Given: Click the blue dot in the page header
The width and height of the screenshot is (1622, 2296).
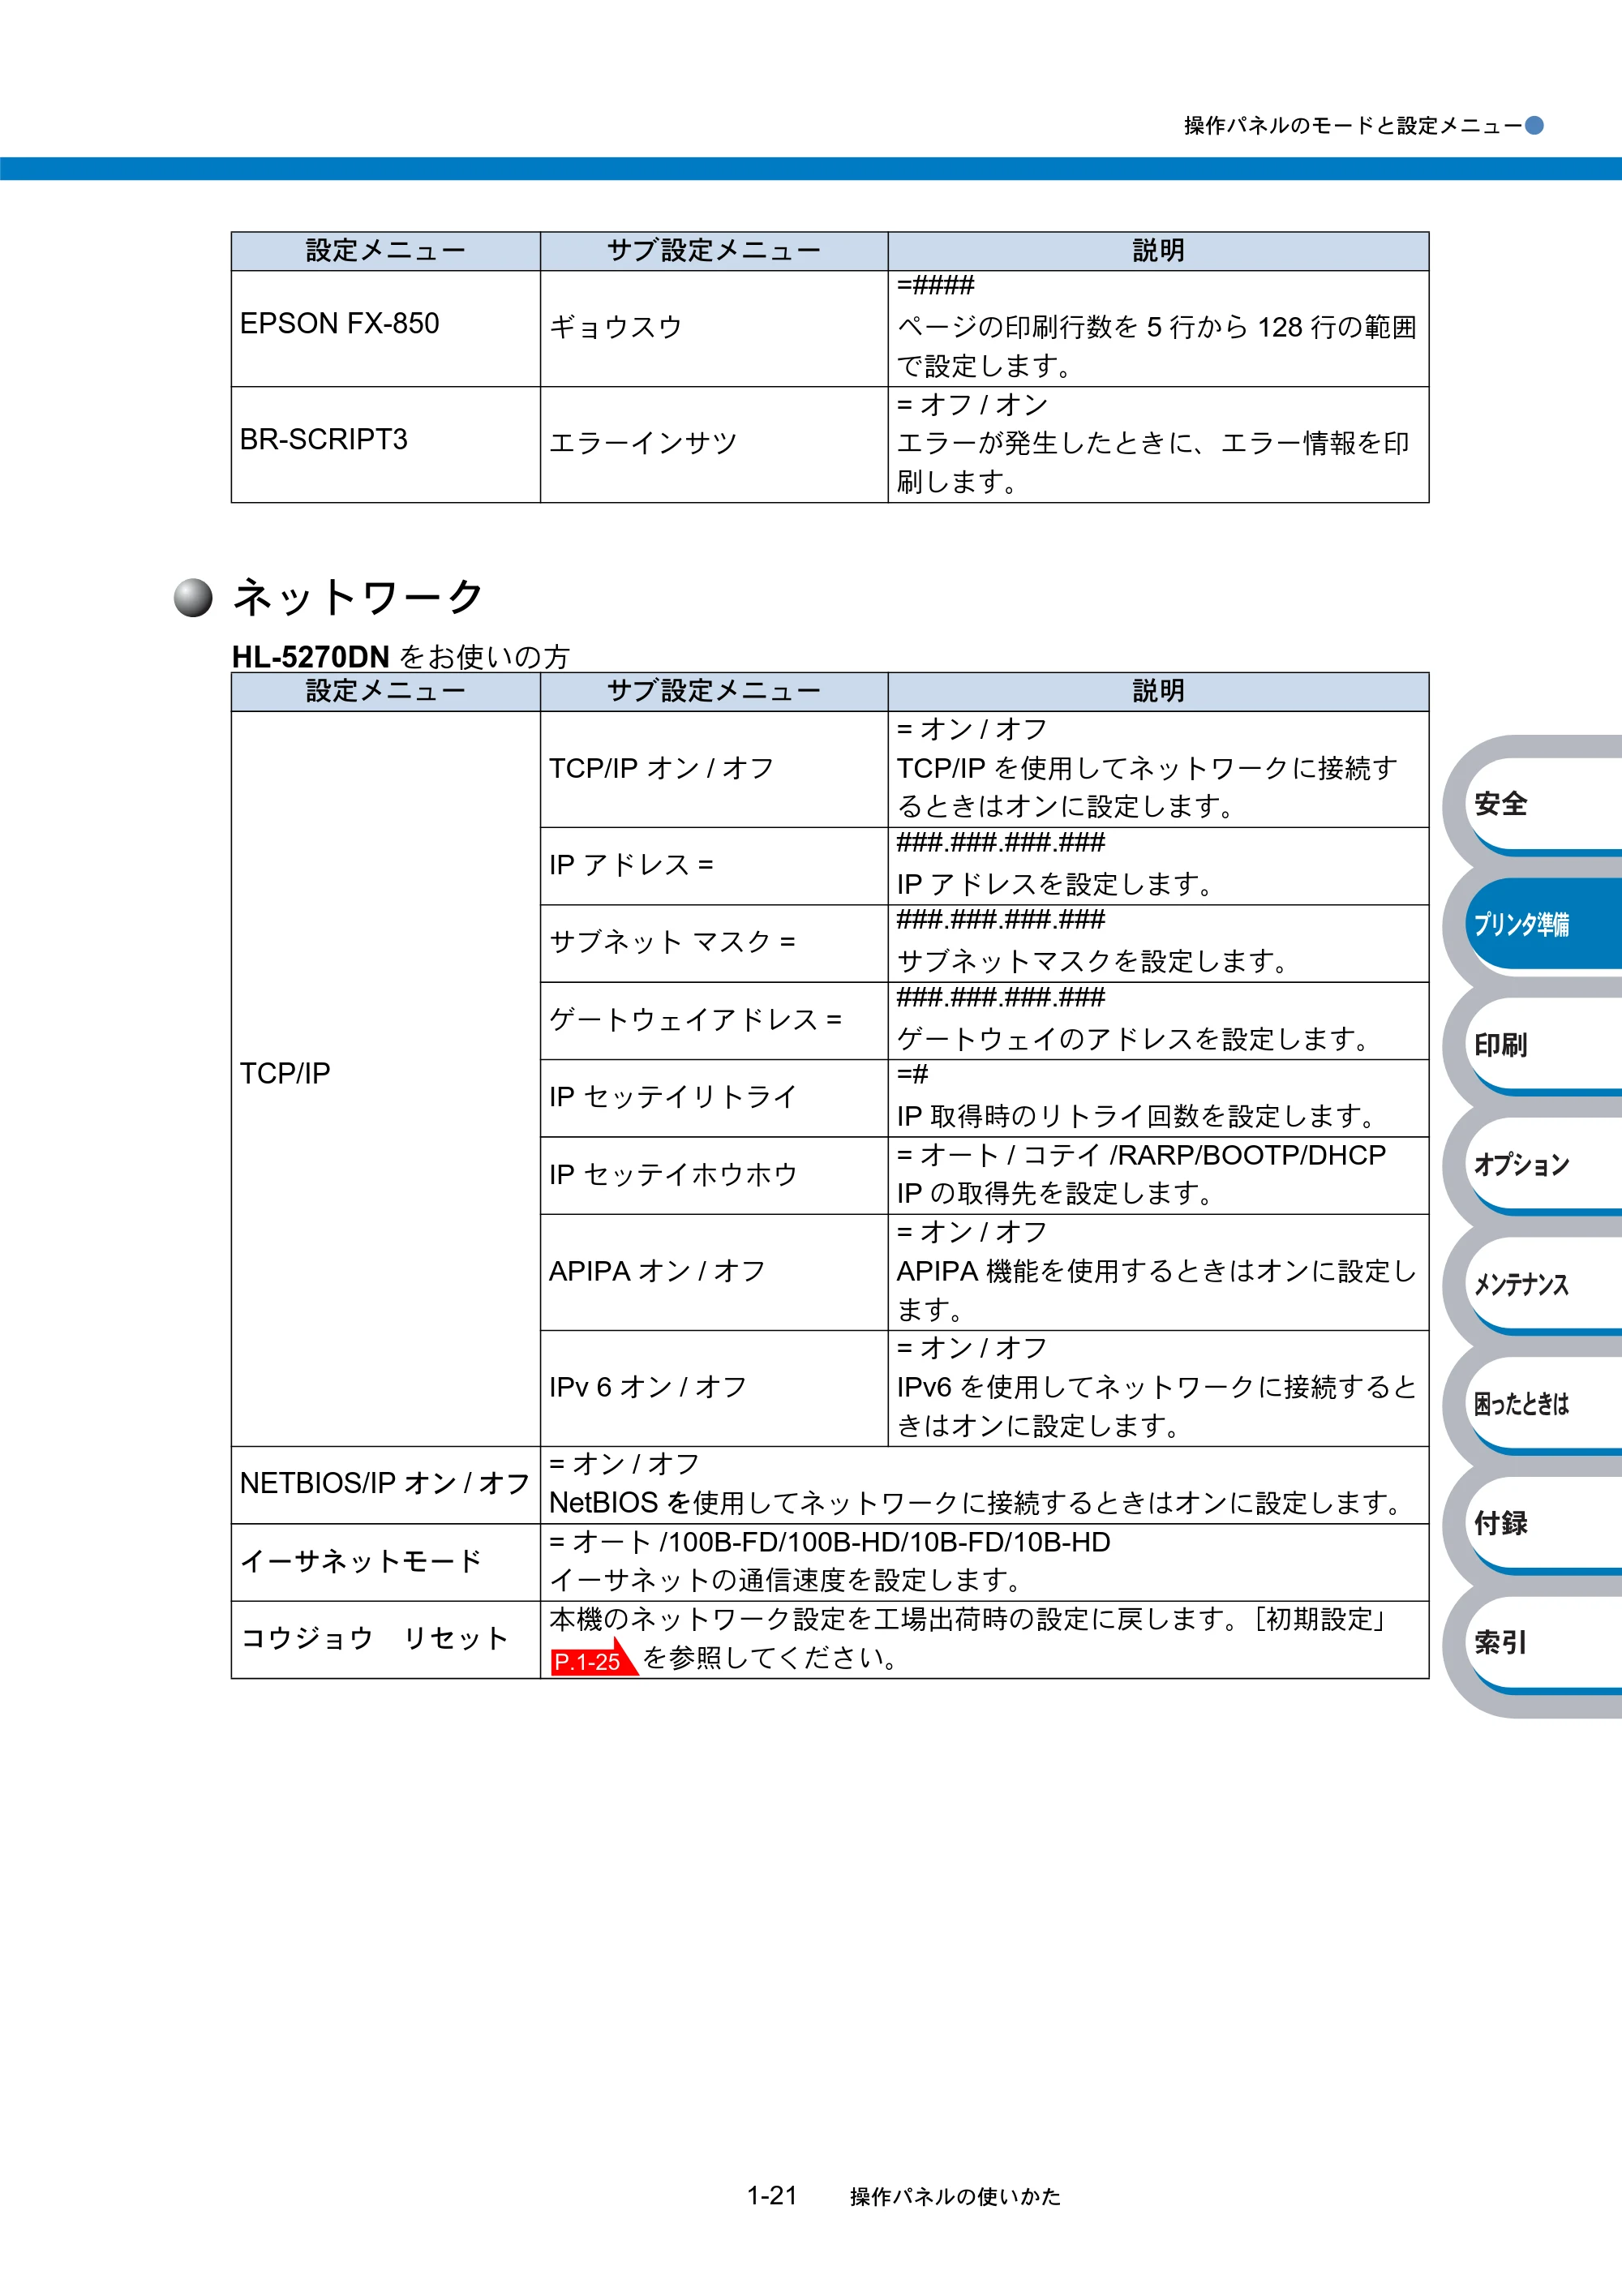Looking at the screenshot, I should [x=1534, y=125].
